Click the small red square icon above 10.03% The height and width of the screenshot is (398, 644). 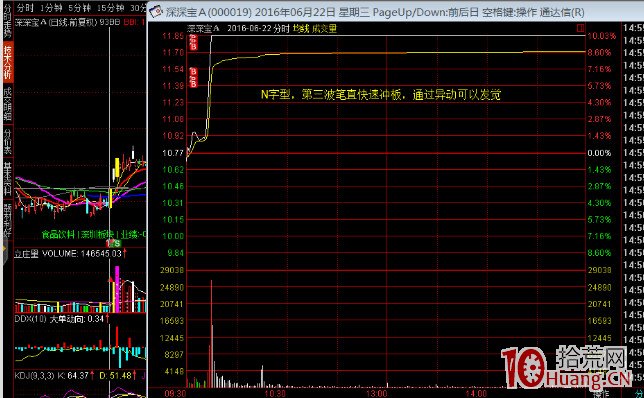pos(580,28)
